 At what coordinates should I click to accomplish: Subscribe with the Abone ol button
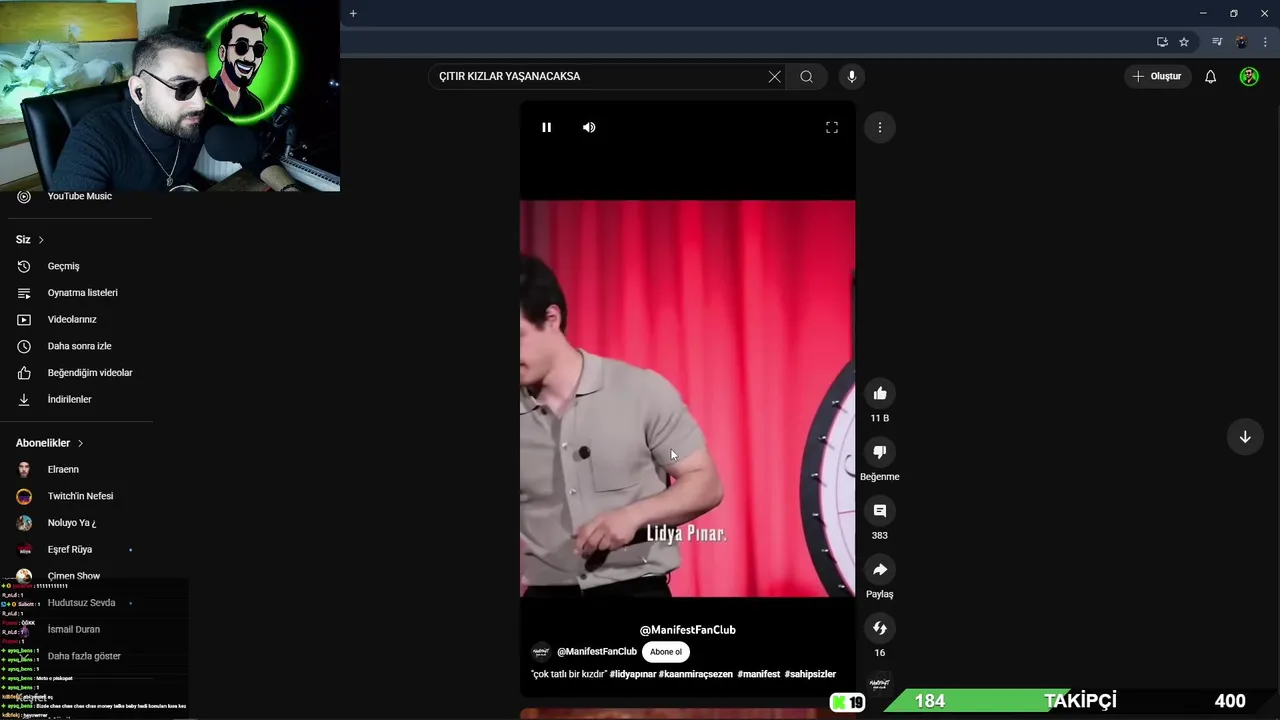(666, 651)
